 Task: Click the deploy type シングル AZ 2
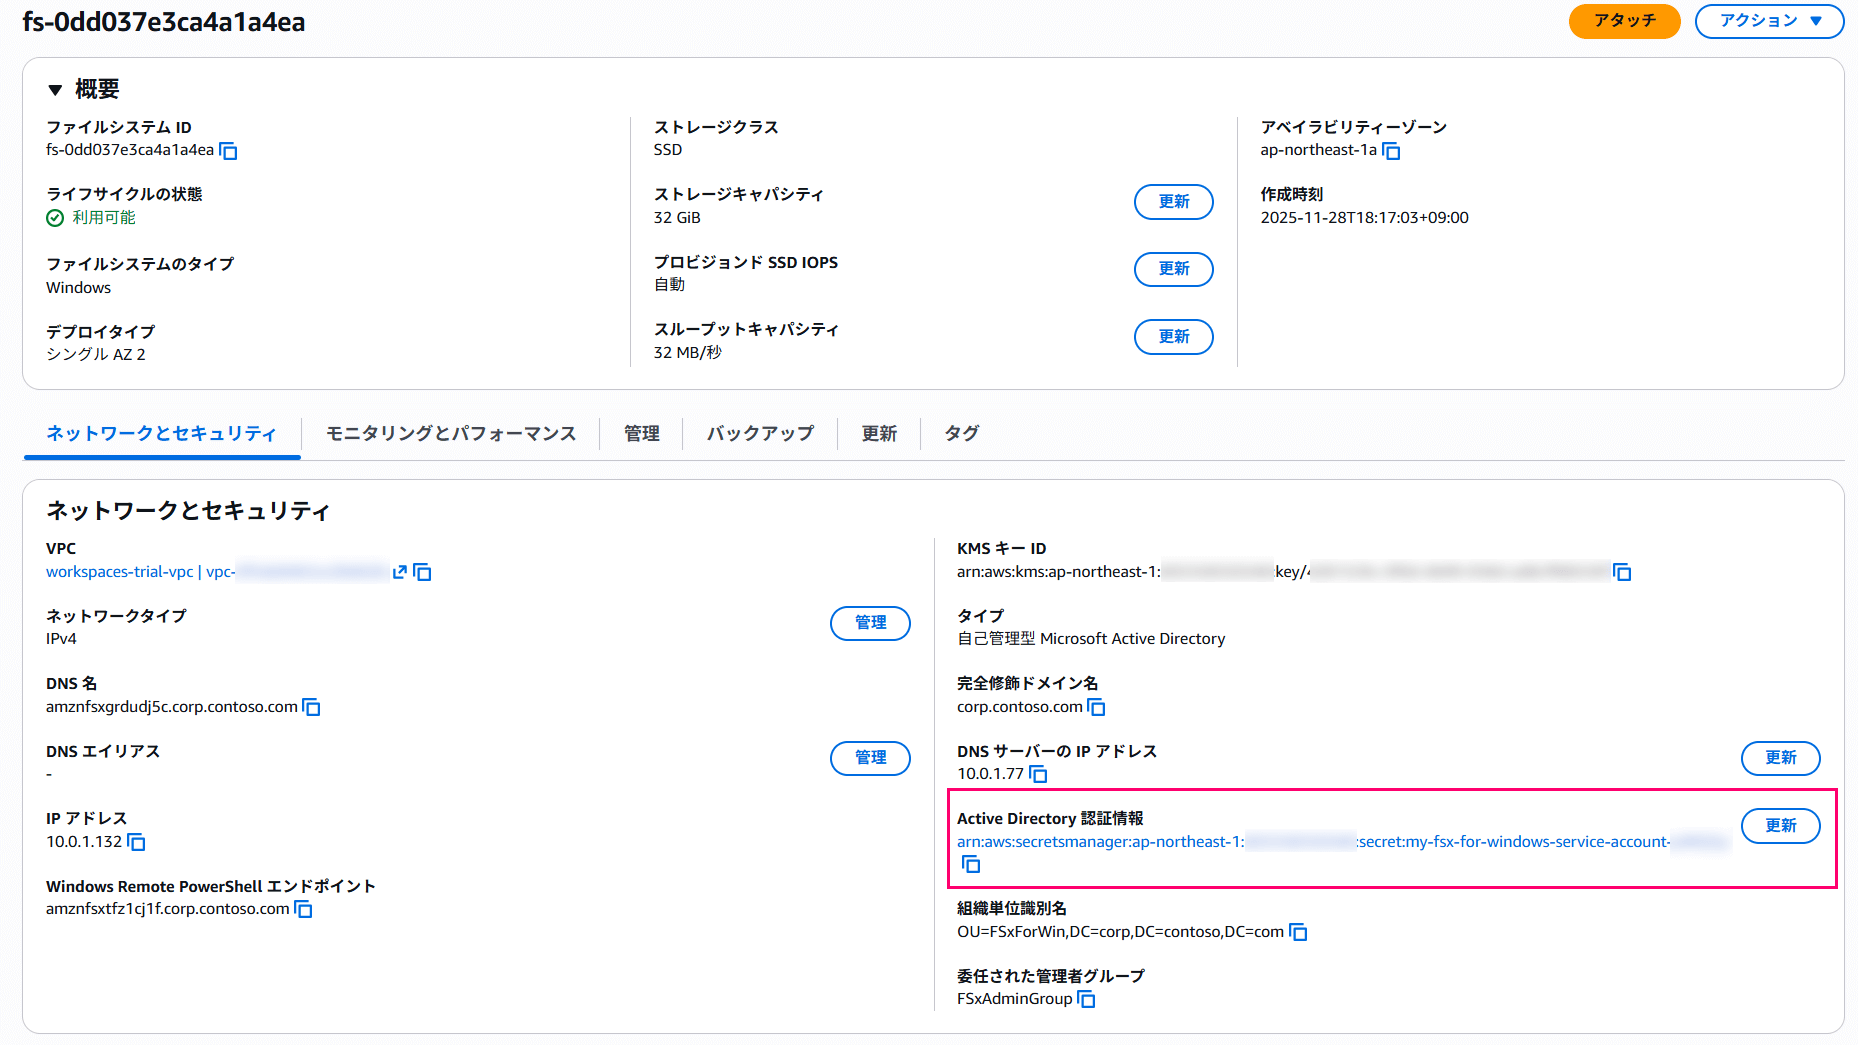96,354
